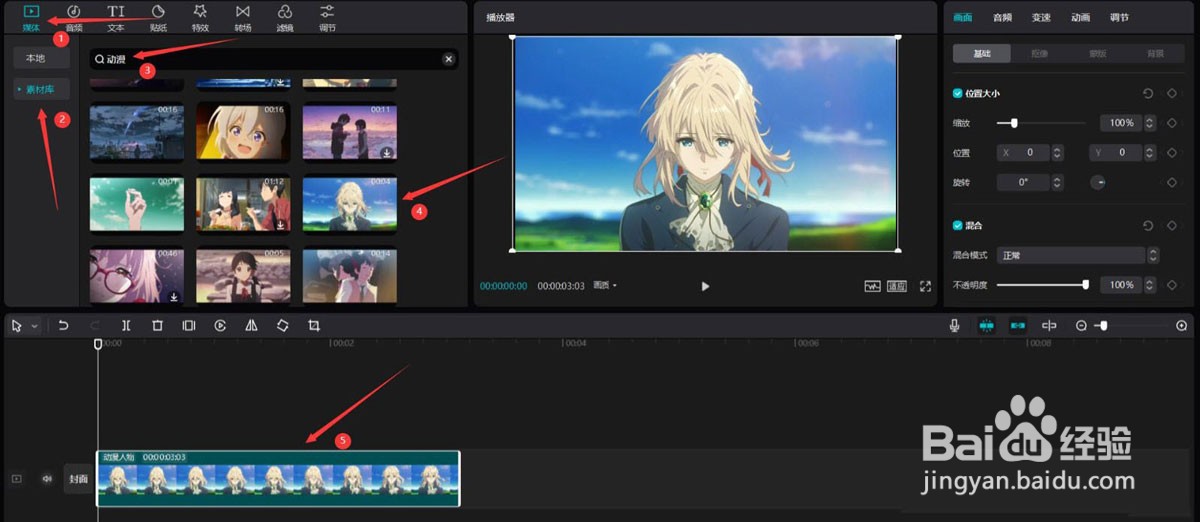Image resolution: width=1200 pixels, height=522 pixels.
Task: Open the 音频 (Audio) library icon
Action: 74,11
